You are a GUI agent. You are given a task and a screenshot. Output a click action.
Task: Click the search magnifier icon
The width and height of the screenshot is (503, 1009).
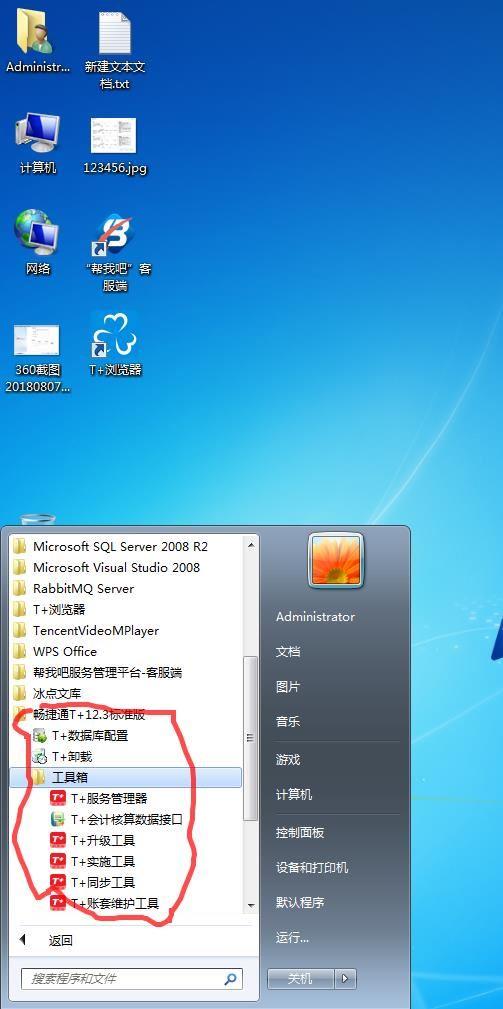click(230, 979)
